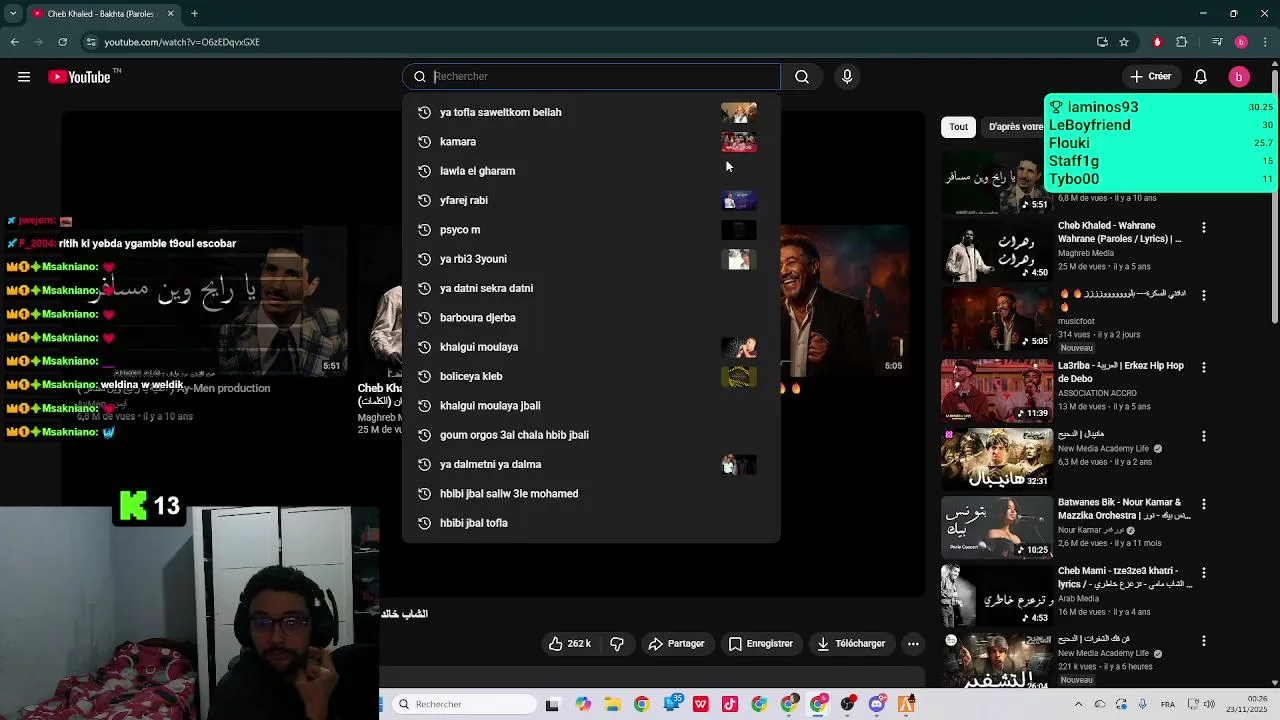Open options for Batwanes Bik video
Viewport: 1280px width, 720px height.
(1204, 505)
